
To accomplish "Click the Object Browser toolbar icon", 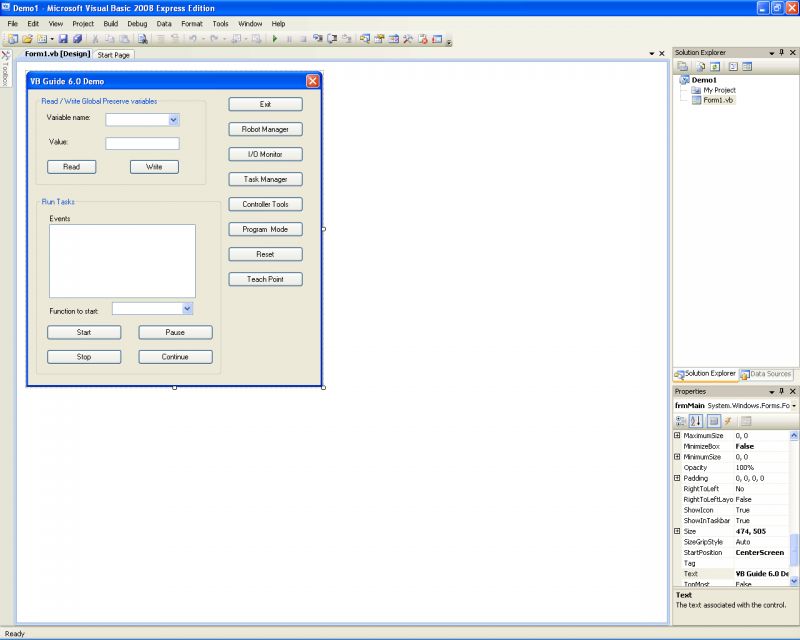I will click(x=393, y=39).
